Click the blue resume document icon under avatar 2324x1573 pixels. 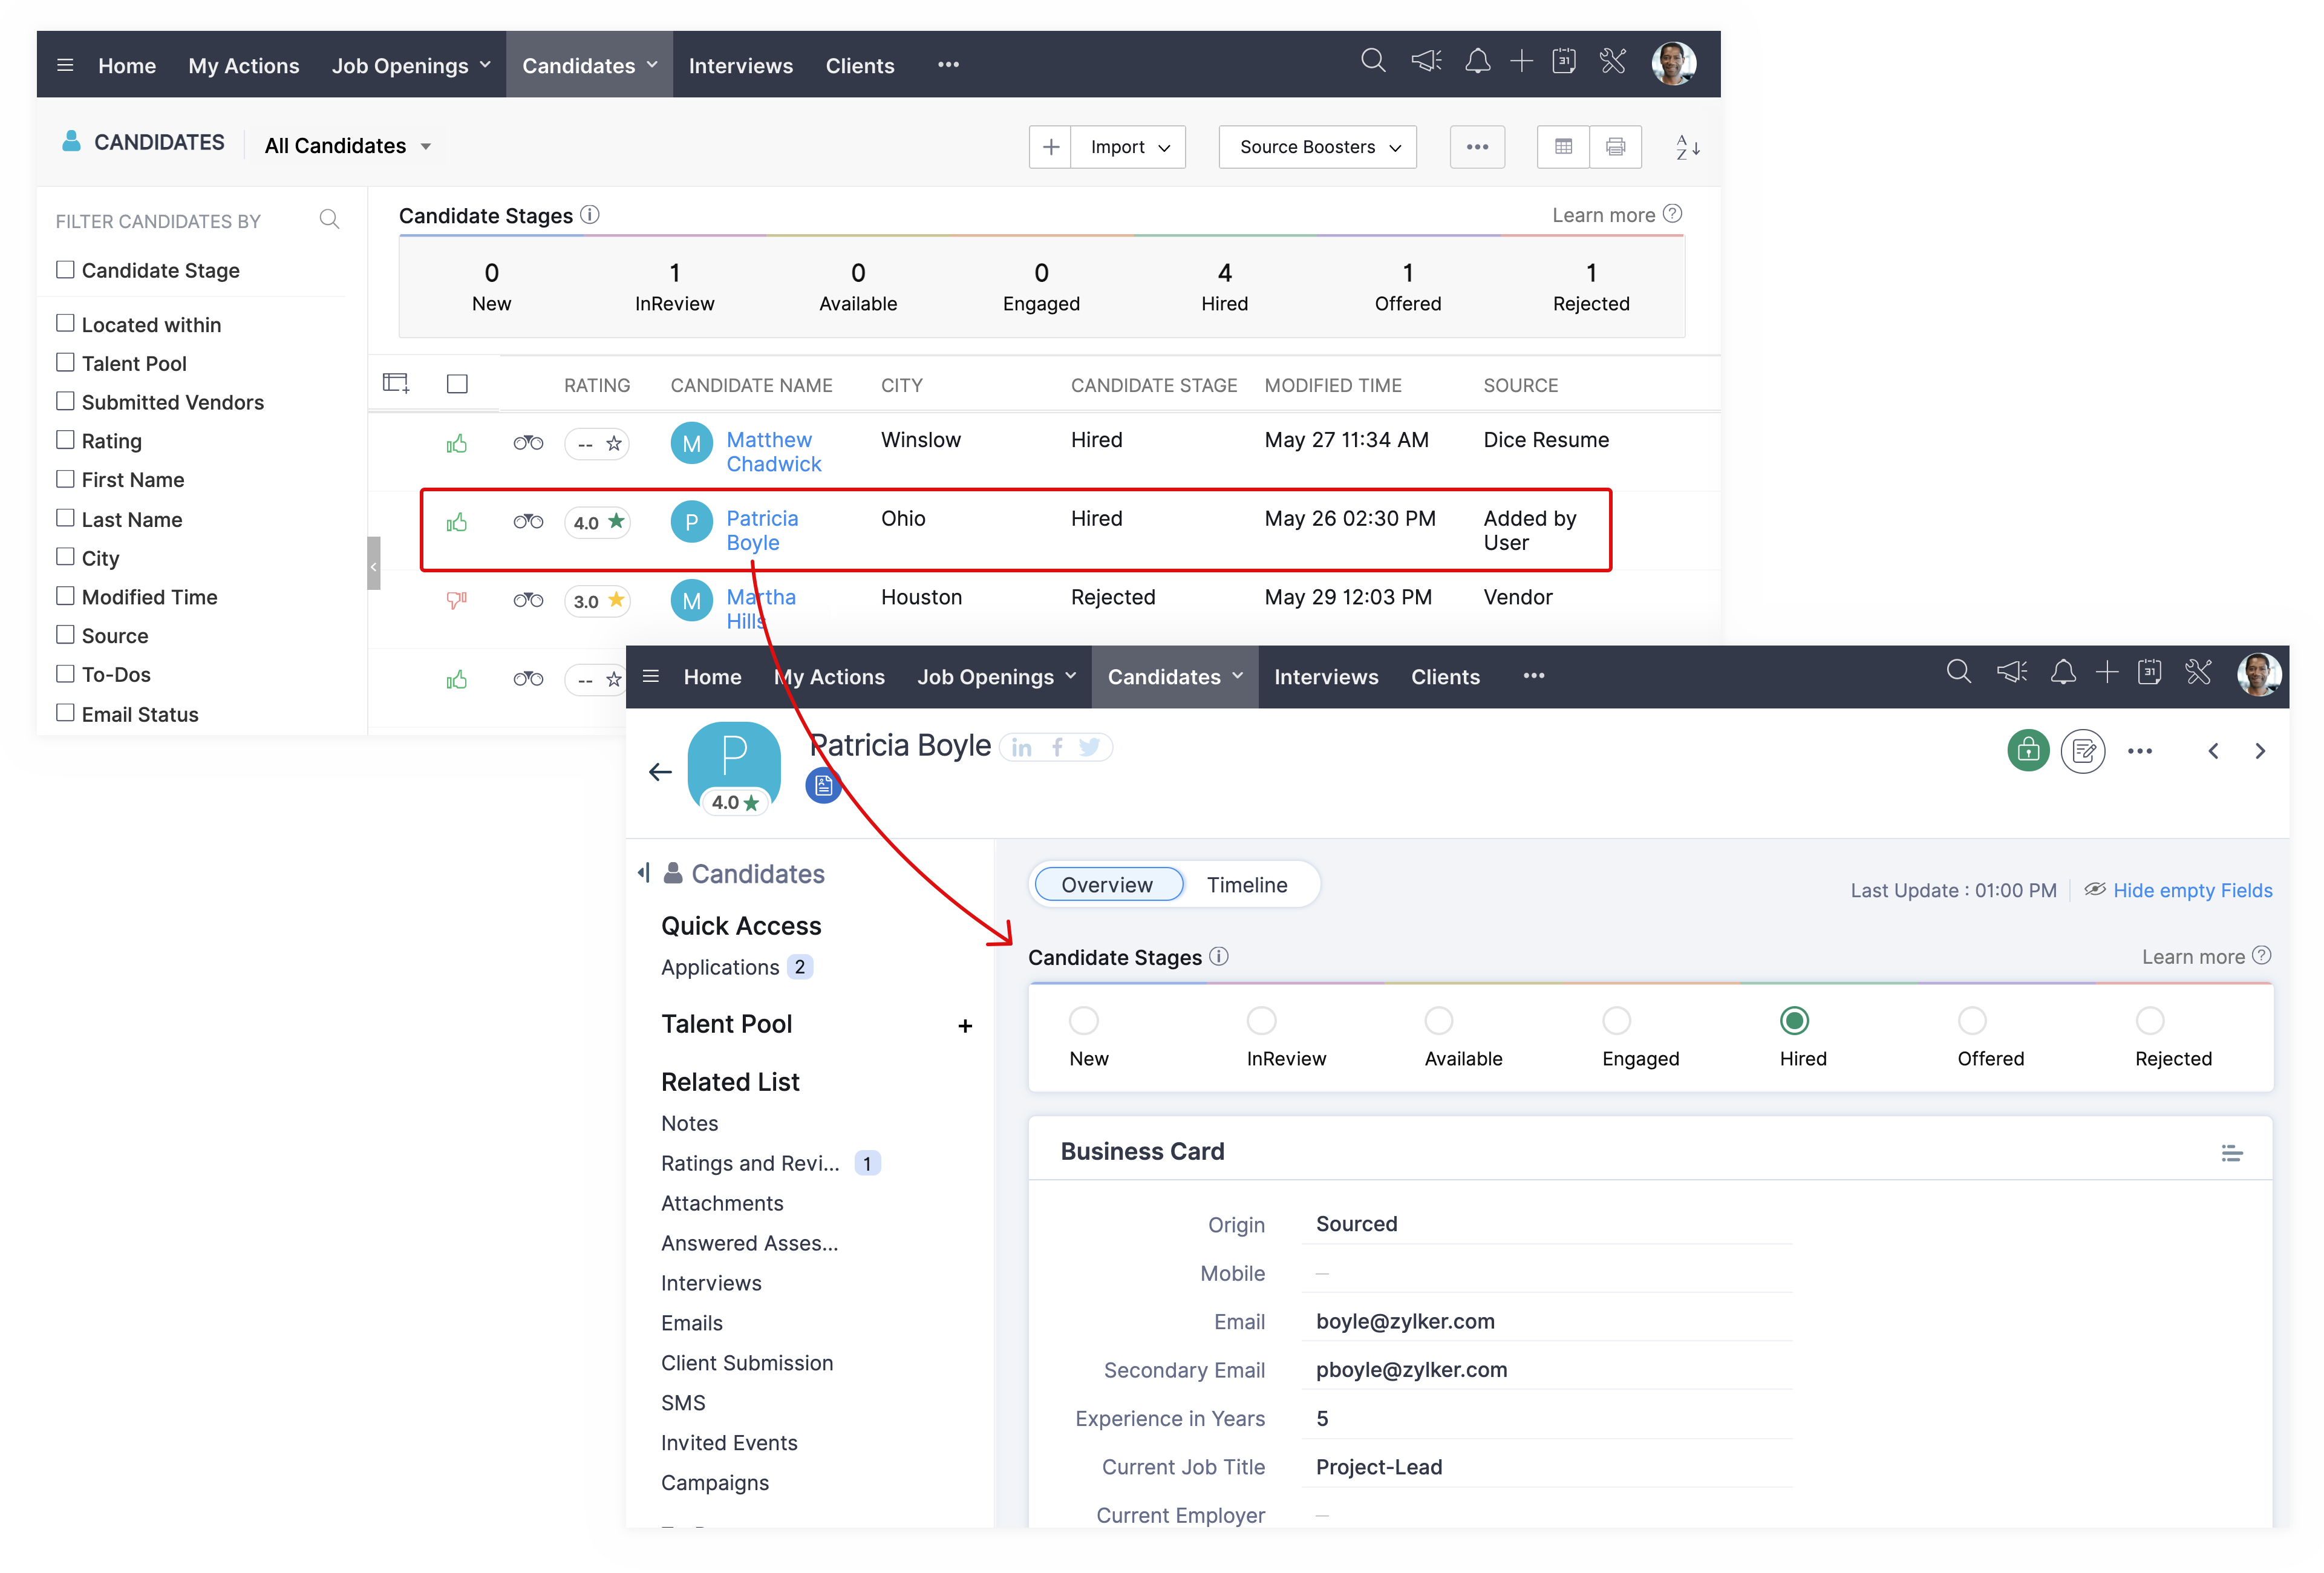point(823,786)
